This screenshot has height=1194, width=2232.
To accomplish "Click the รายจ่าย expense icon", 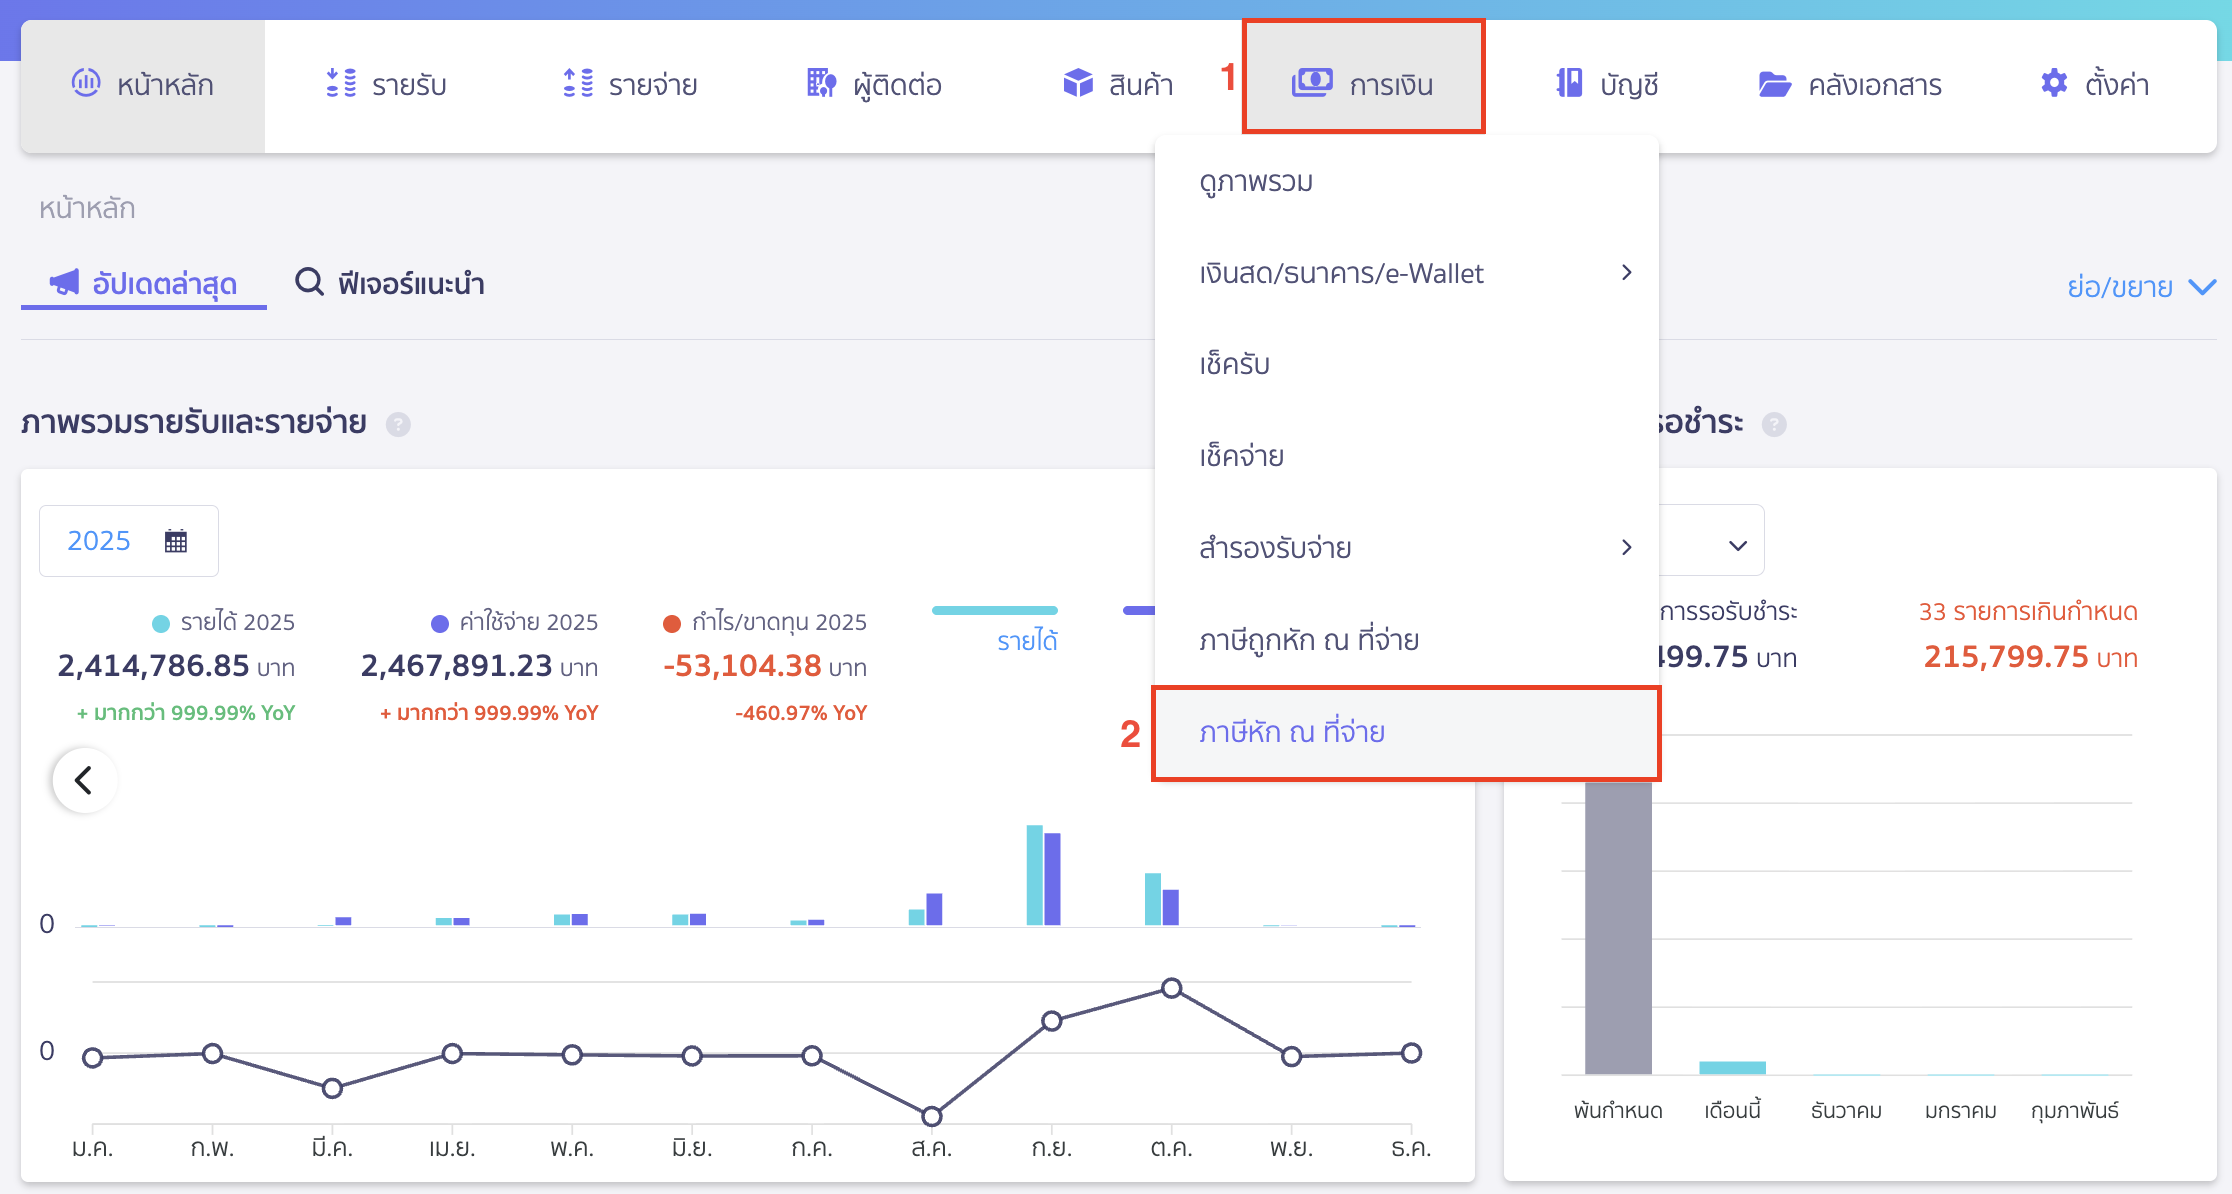I will (578, 83).
